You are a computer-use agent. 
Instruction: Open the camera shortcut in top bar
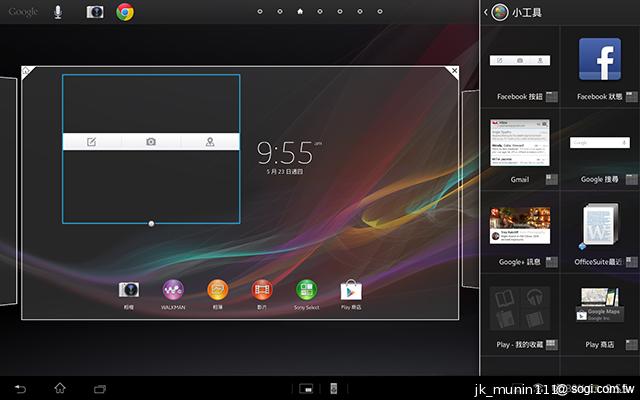pyautogui.click(x=95, y=12)
